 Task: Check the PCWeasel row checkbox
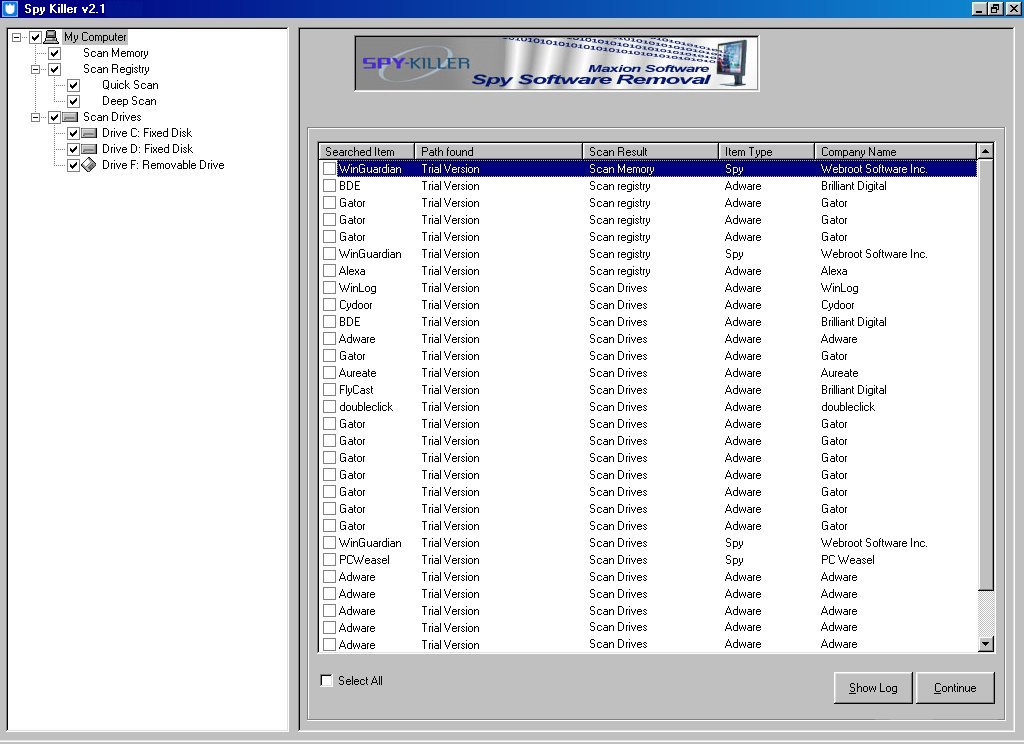pos(329,559)
